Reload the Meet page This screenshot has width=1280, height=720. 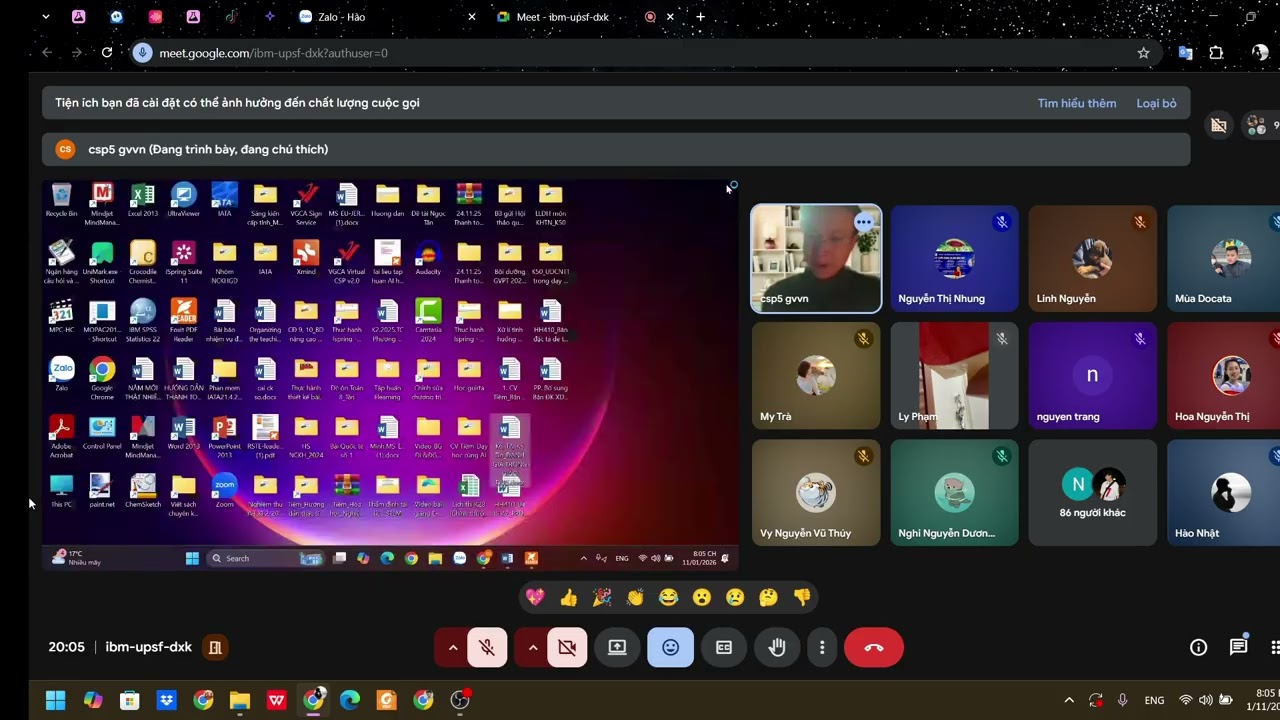click(x=107, y=53)
